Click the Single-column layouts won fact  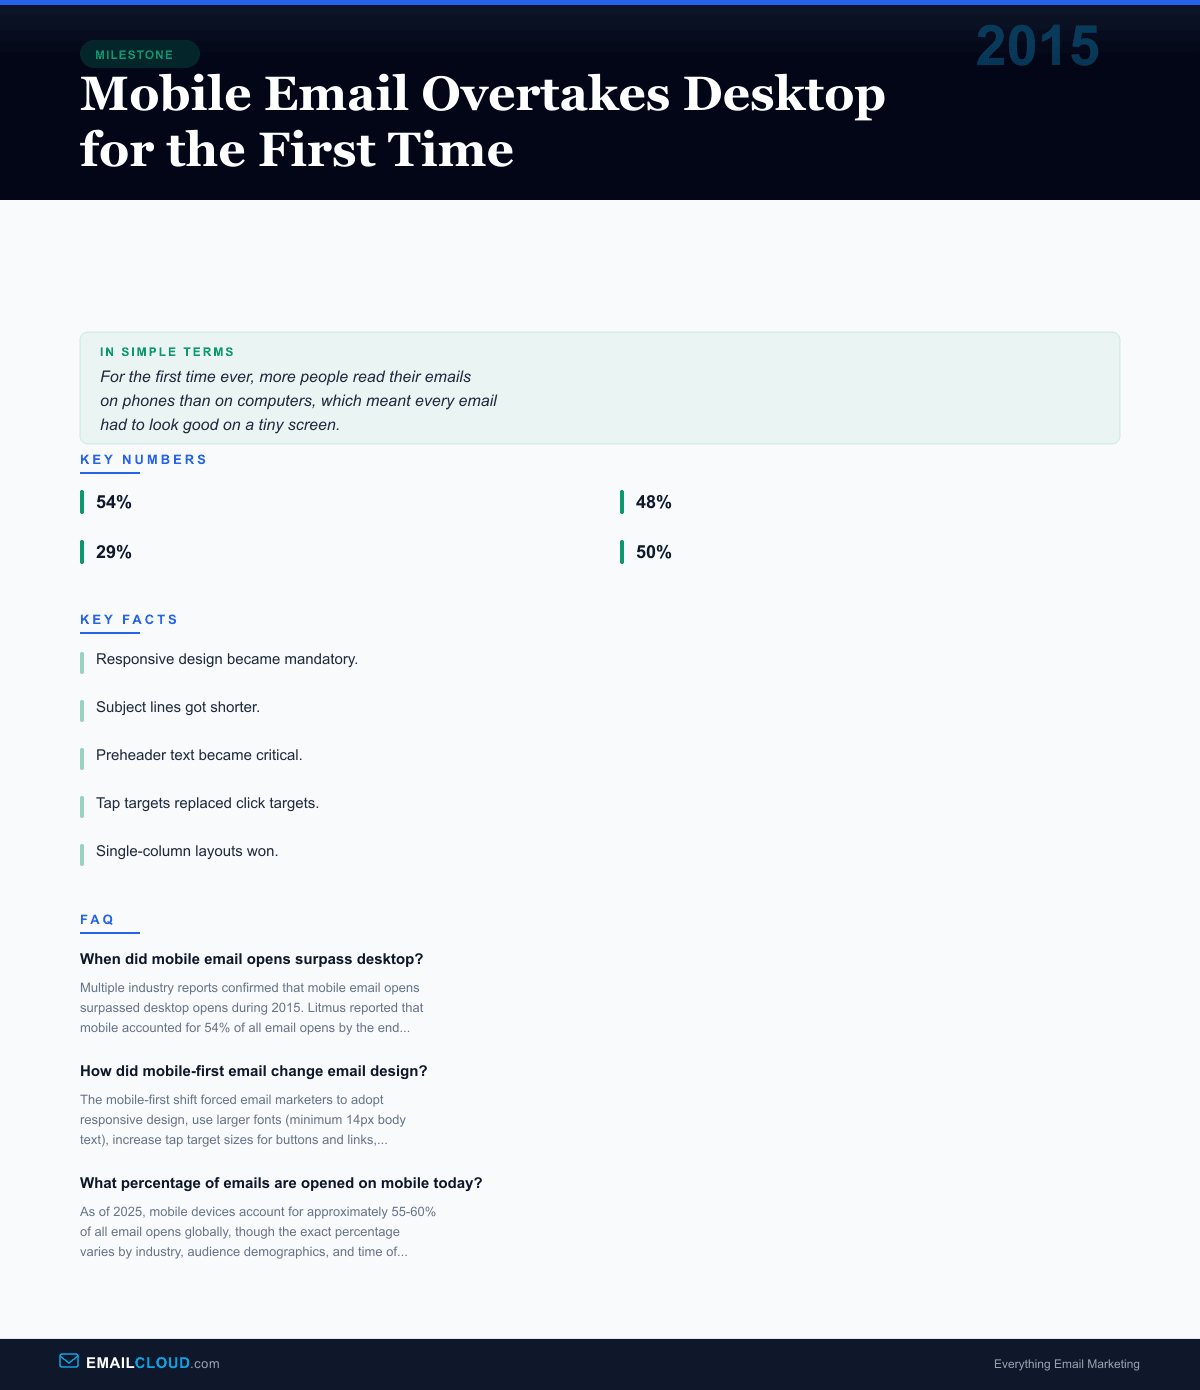(187, 851)
